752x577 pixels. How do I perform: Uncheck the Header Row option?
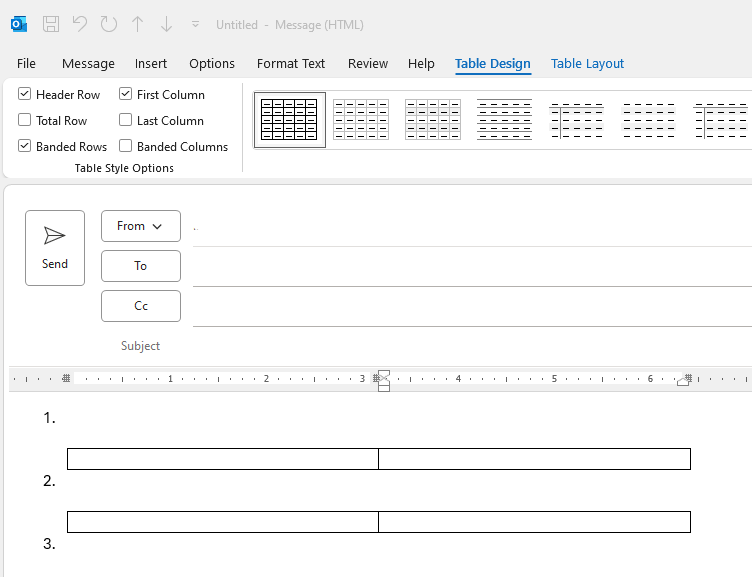(x=24, y=94)
